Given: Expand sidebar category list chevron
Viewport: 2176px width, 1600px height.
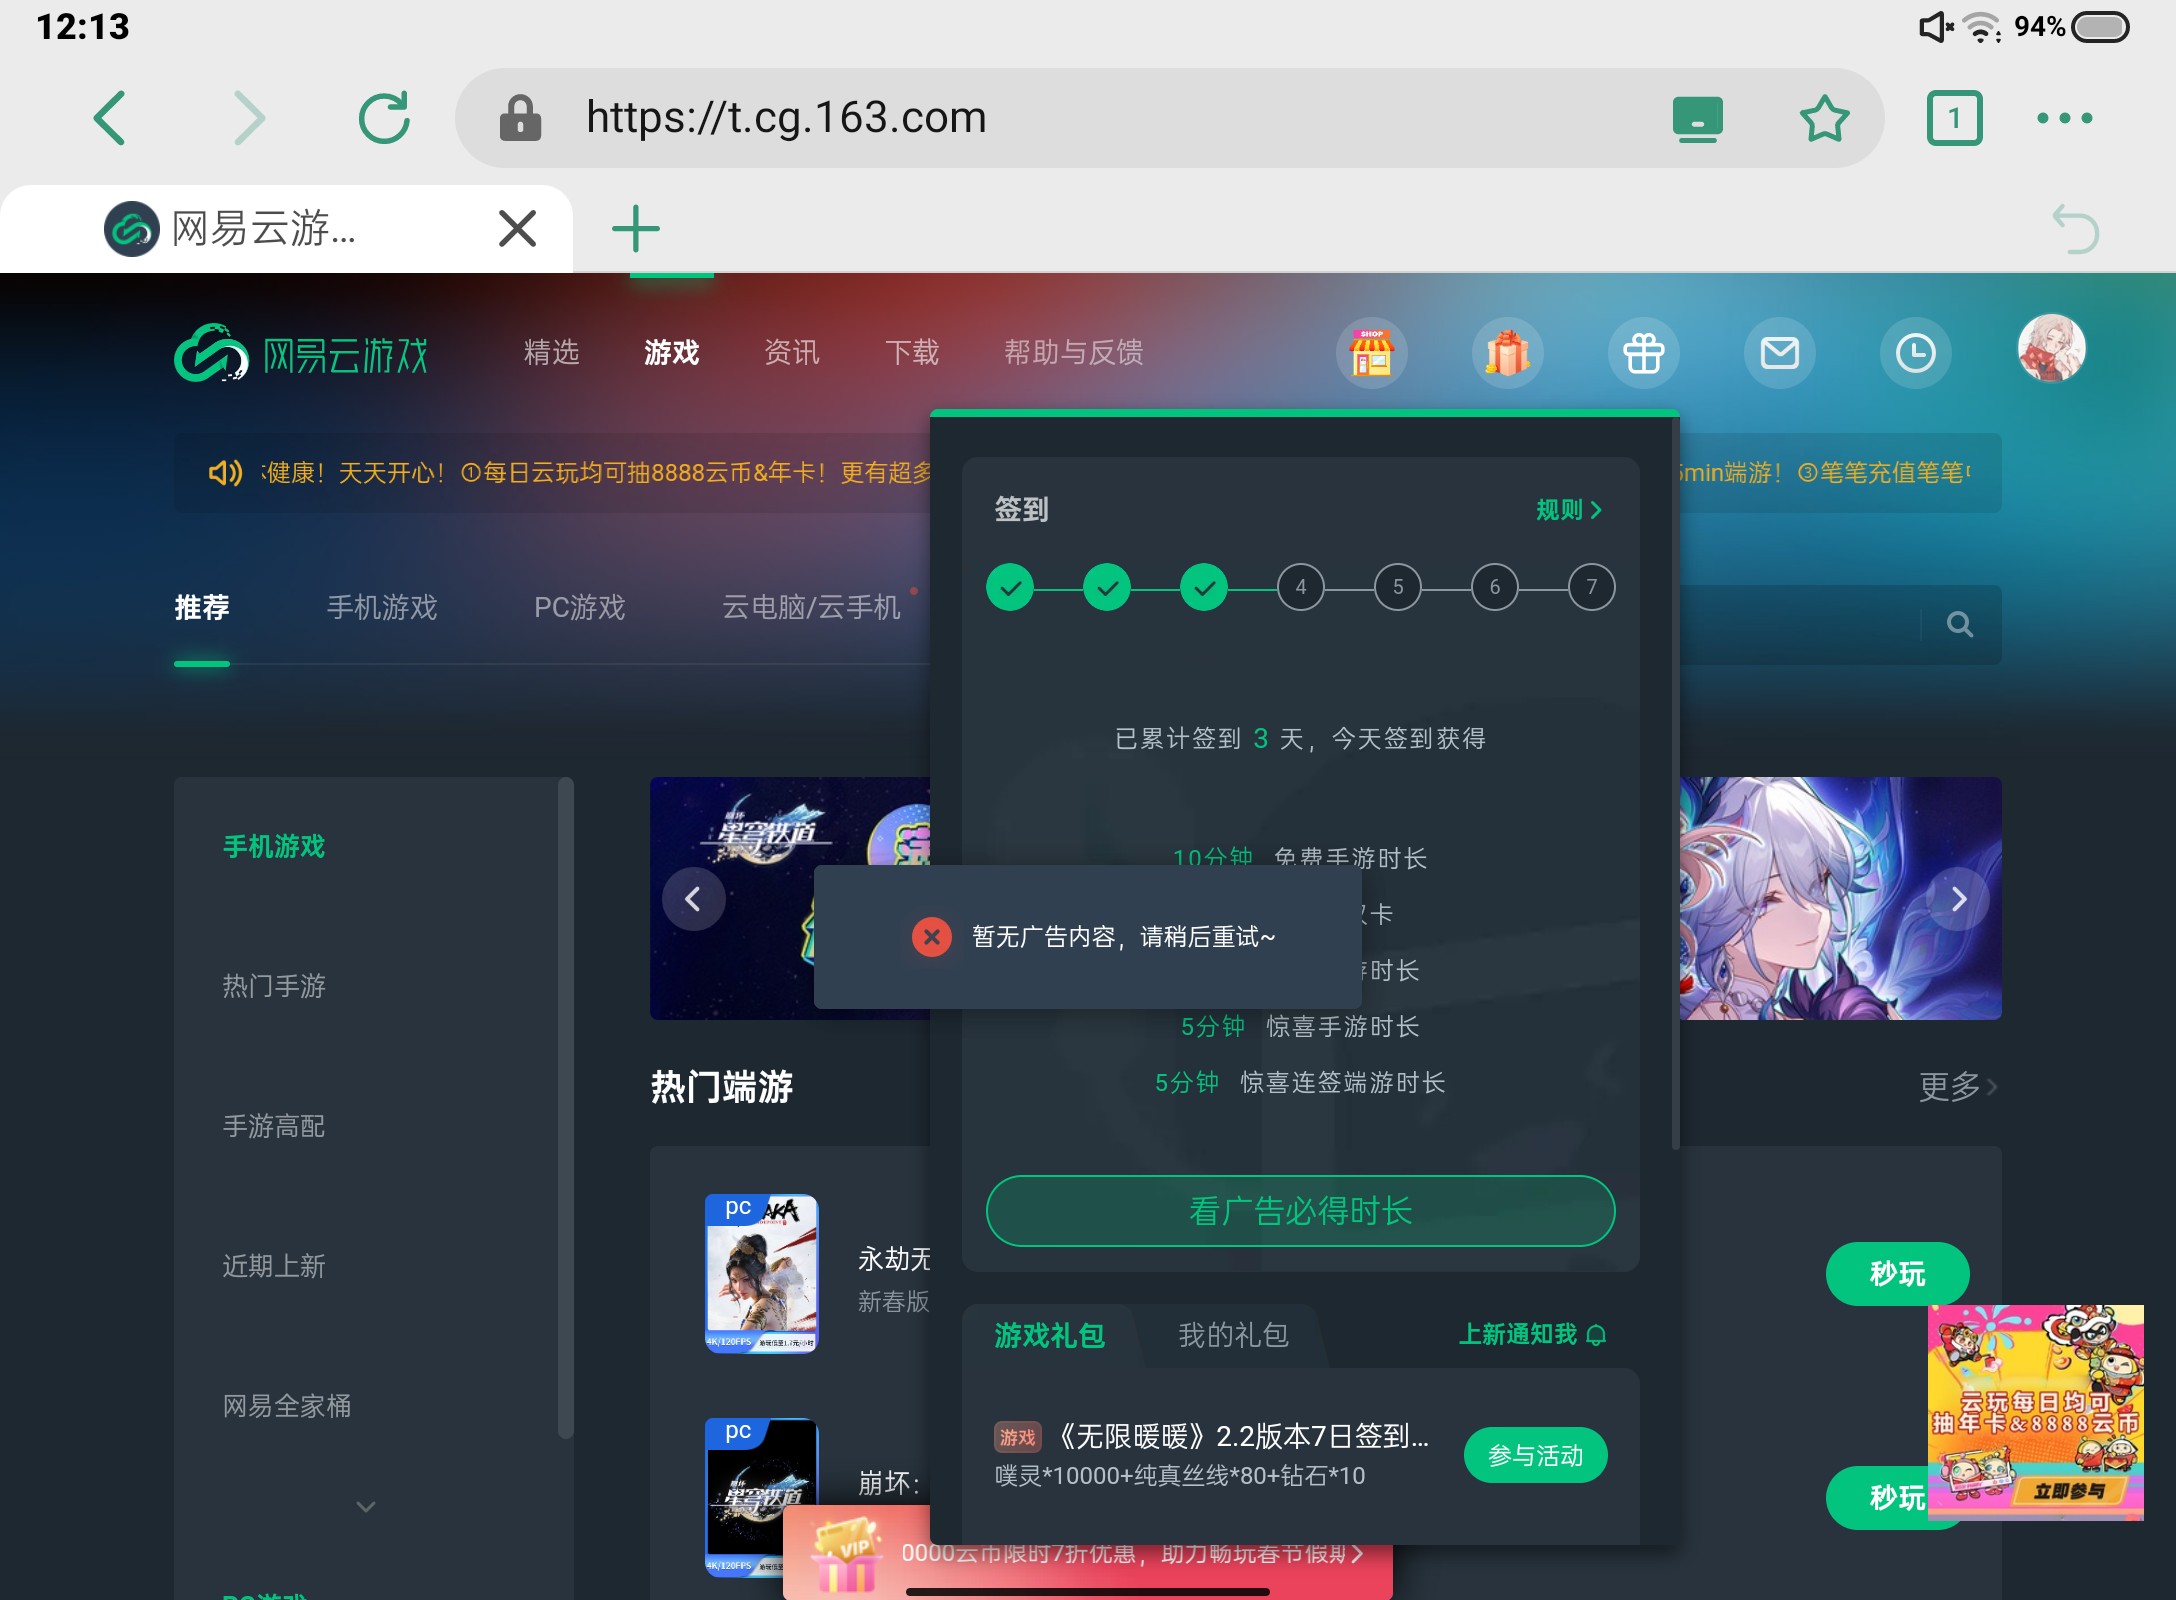Looking at the screenshot, I should [x=366, y=1506].
